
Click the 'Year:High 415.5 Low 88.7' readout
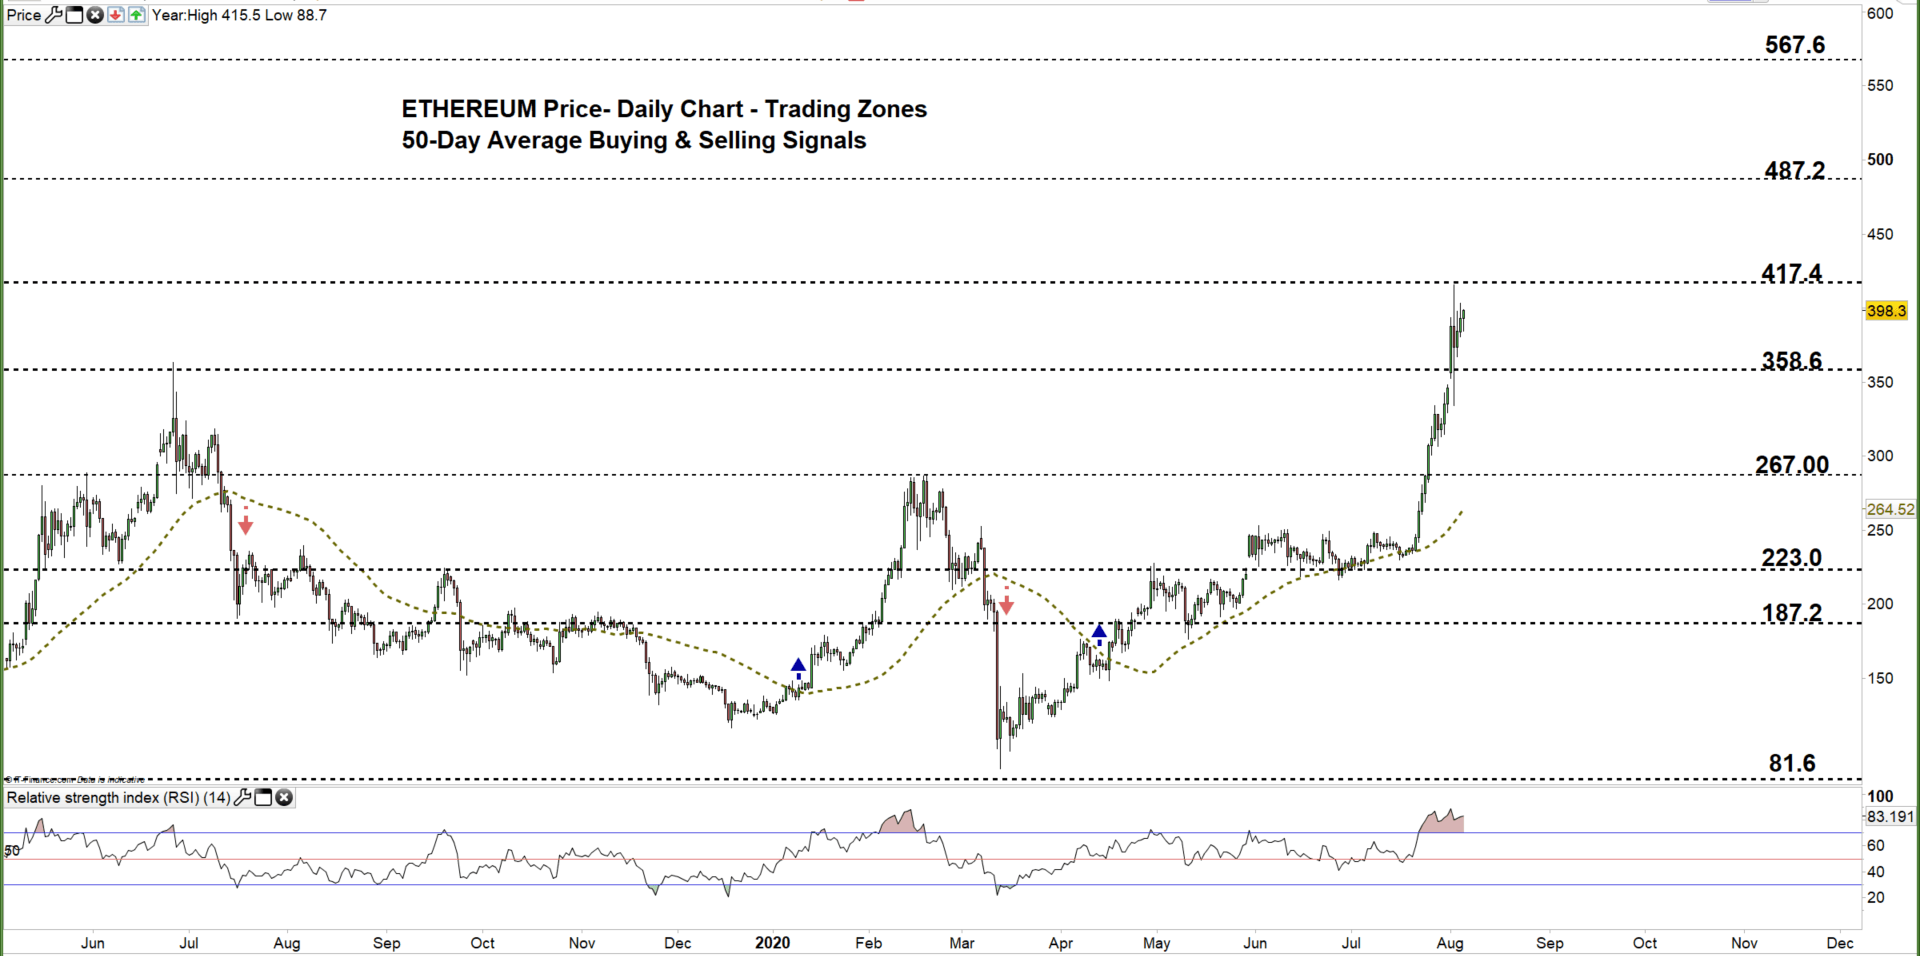click(239, 15)
